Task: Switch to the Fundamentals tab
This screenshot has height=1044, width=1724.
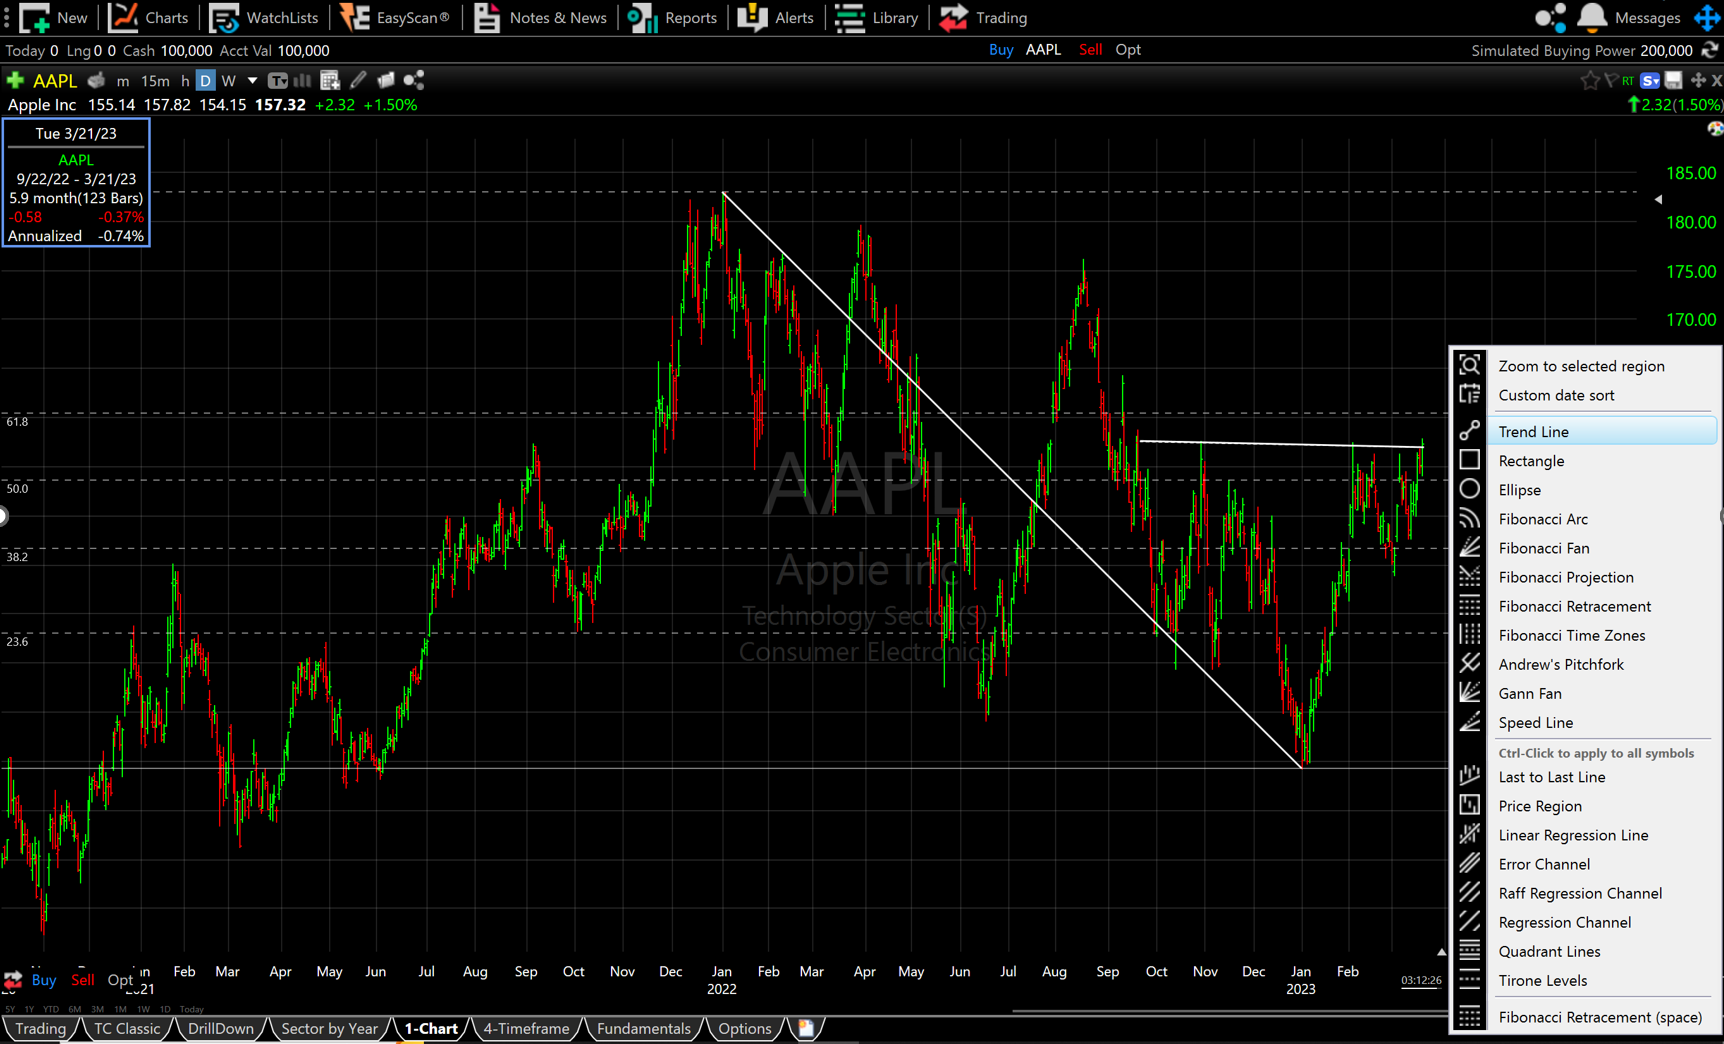Action: pyautogui.click(x=643, y=1028)
